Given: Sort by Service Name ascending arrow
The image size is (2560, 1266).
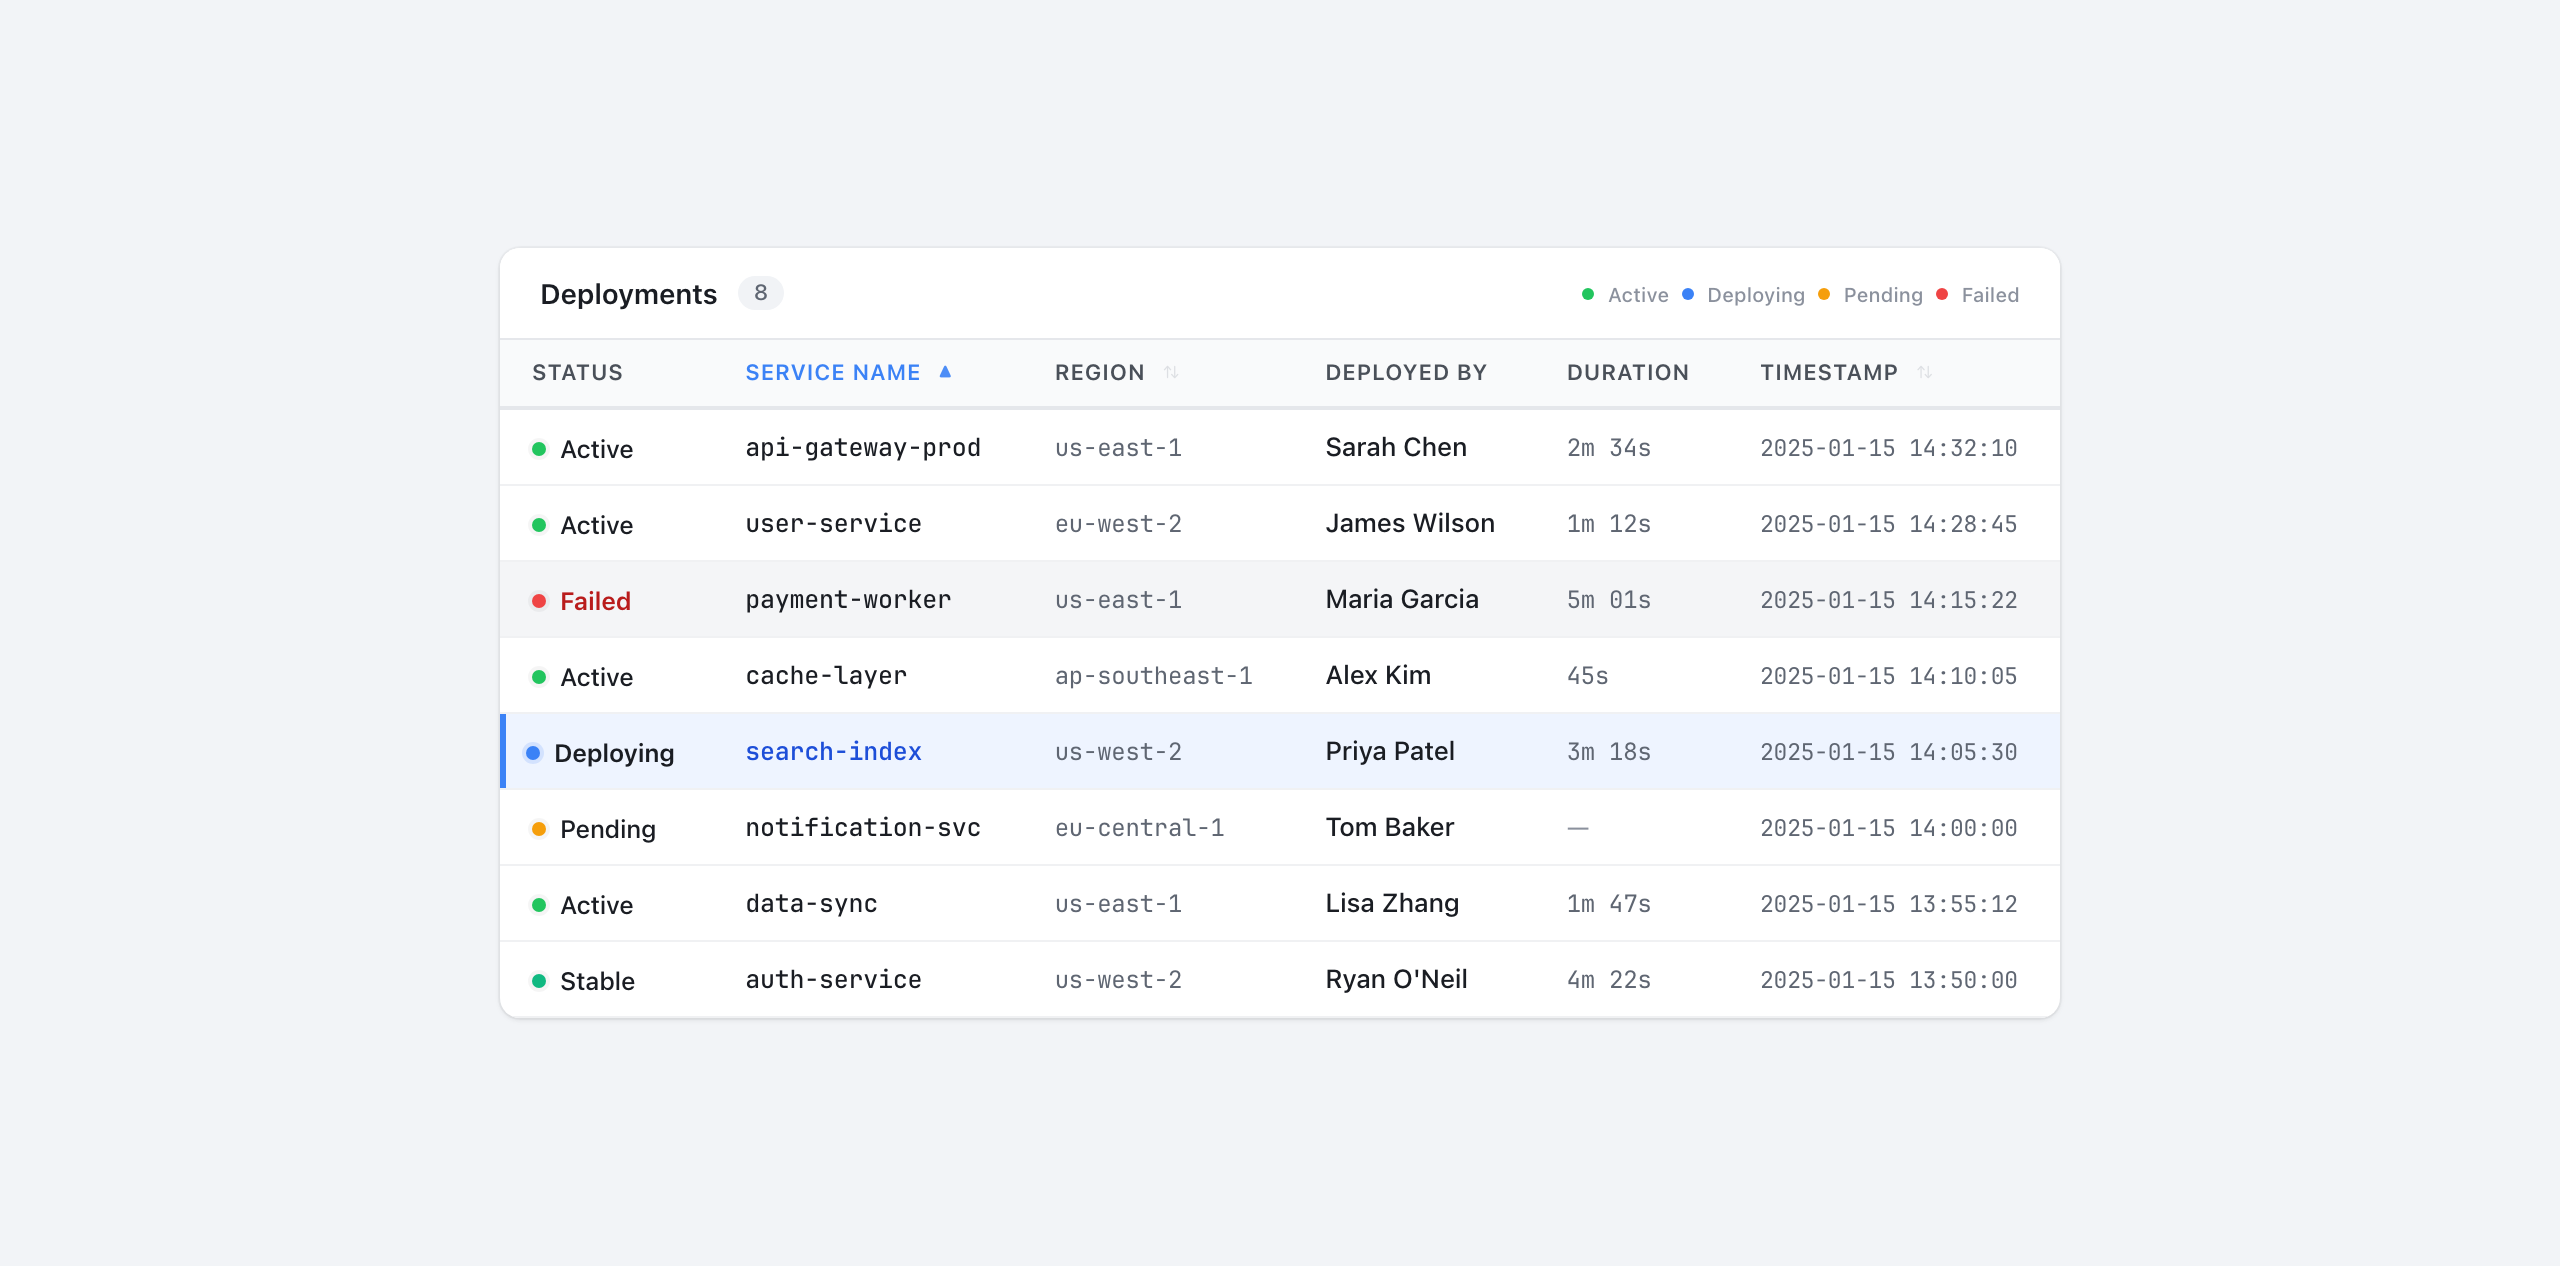Looking at the screenshot, I should click(945, 372).
